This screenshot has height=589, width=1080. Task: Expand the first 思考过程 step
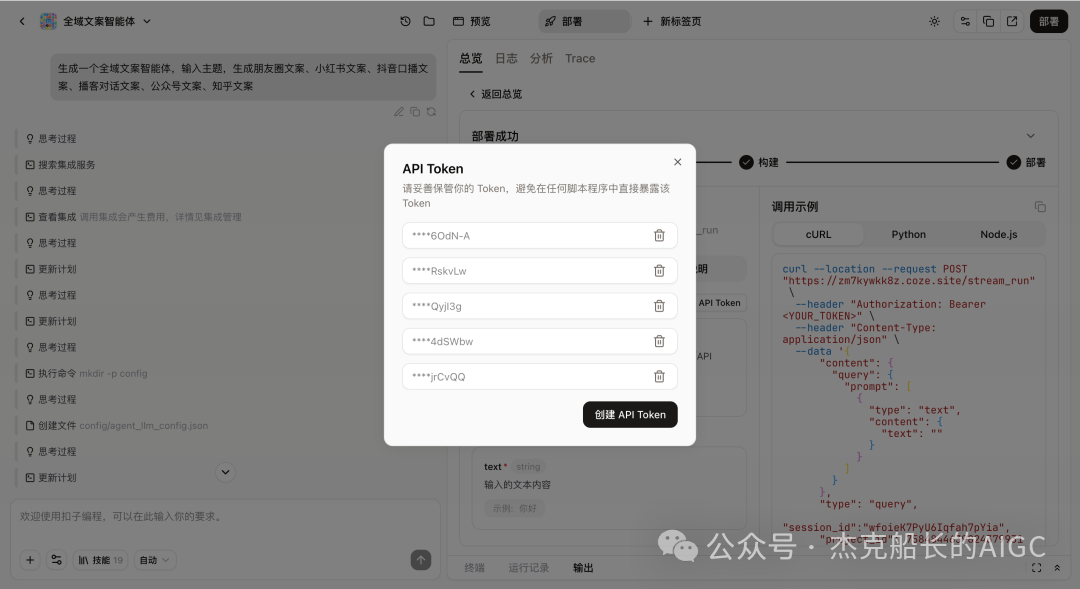pos(51,138)
